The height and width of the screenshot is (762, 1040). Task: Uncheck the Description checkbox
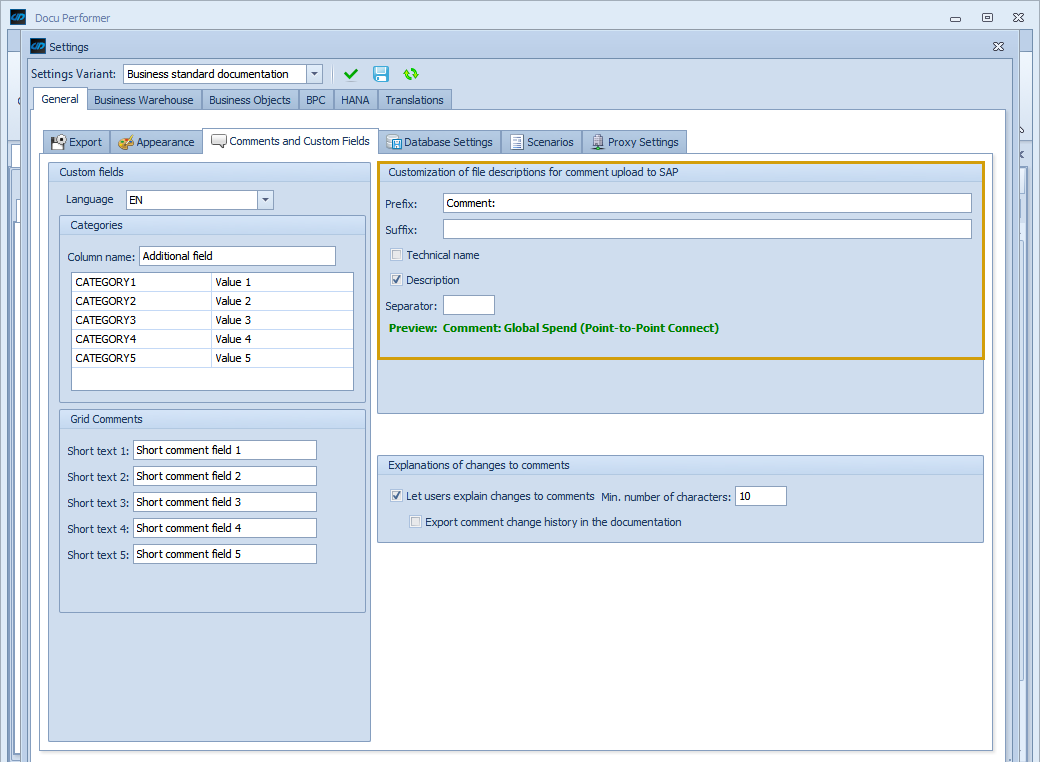tap(397, 280)
